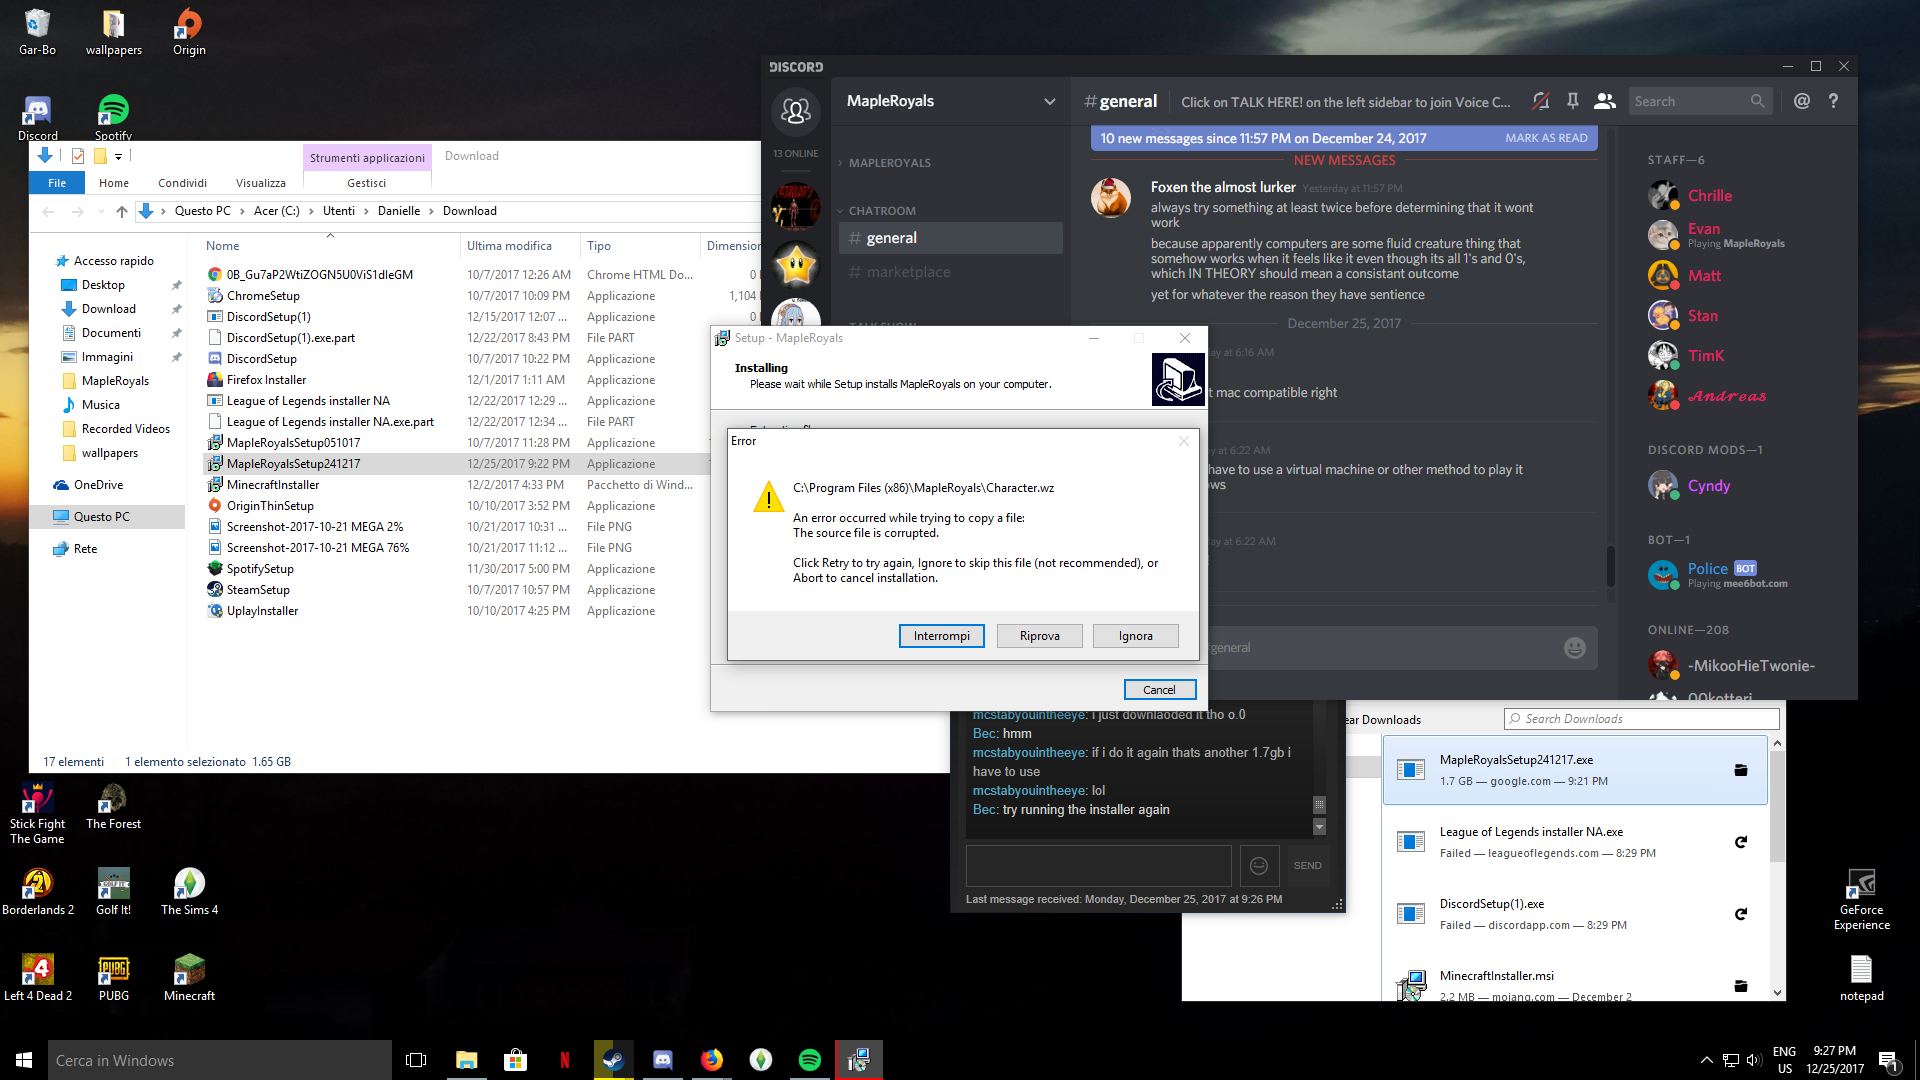Show MapleRoyalsSetup241217.exe in folder icon
1920x1080 pixels.
[x=1740, y=770]
